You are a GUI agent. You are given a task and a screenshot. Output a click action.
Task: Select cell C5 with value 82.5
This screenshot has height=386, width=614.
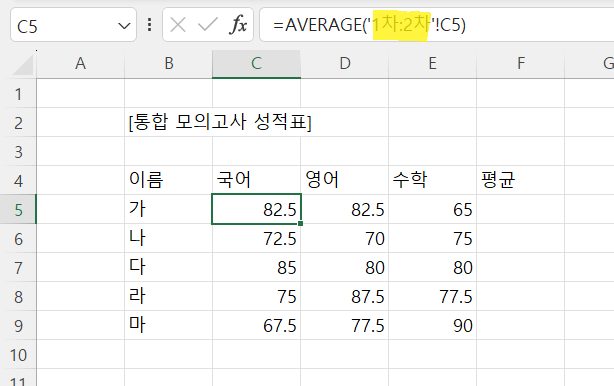click(256, 209)
